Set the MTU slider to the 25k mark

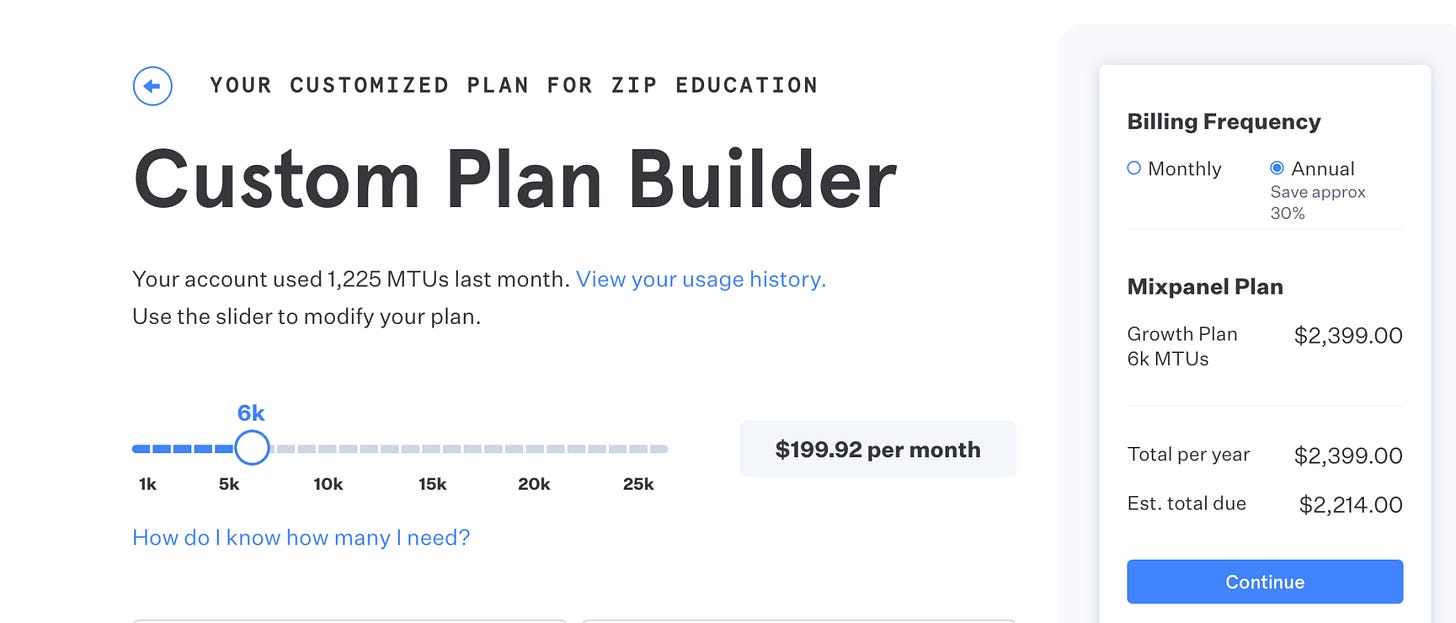click(x=638, y=449)
